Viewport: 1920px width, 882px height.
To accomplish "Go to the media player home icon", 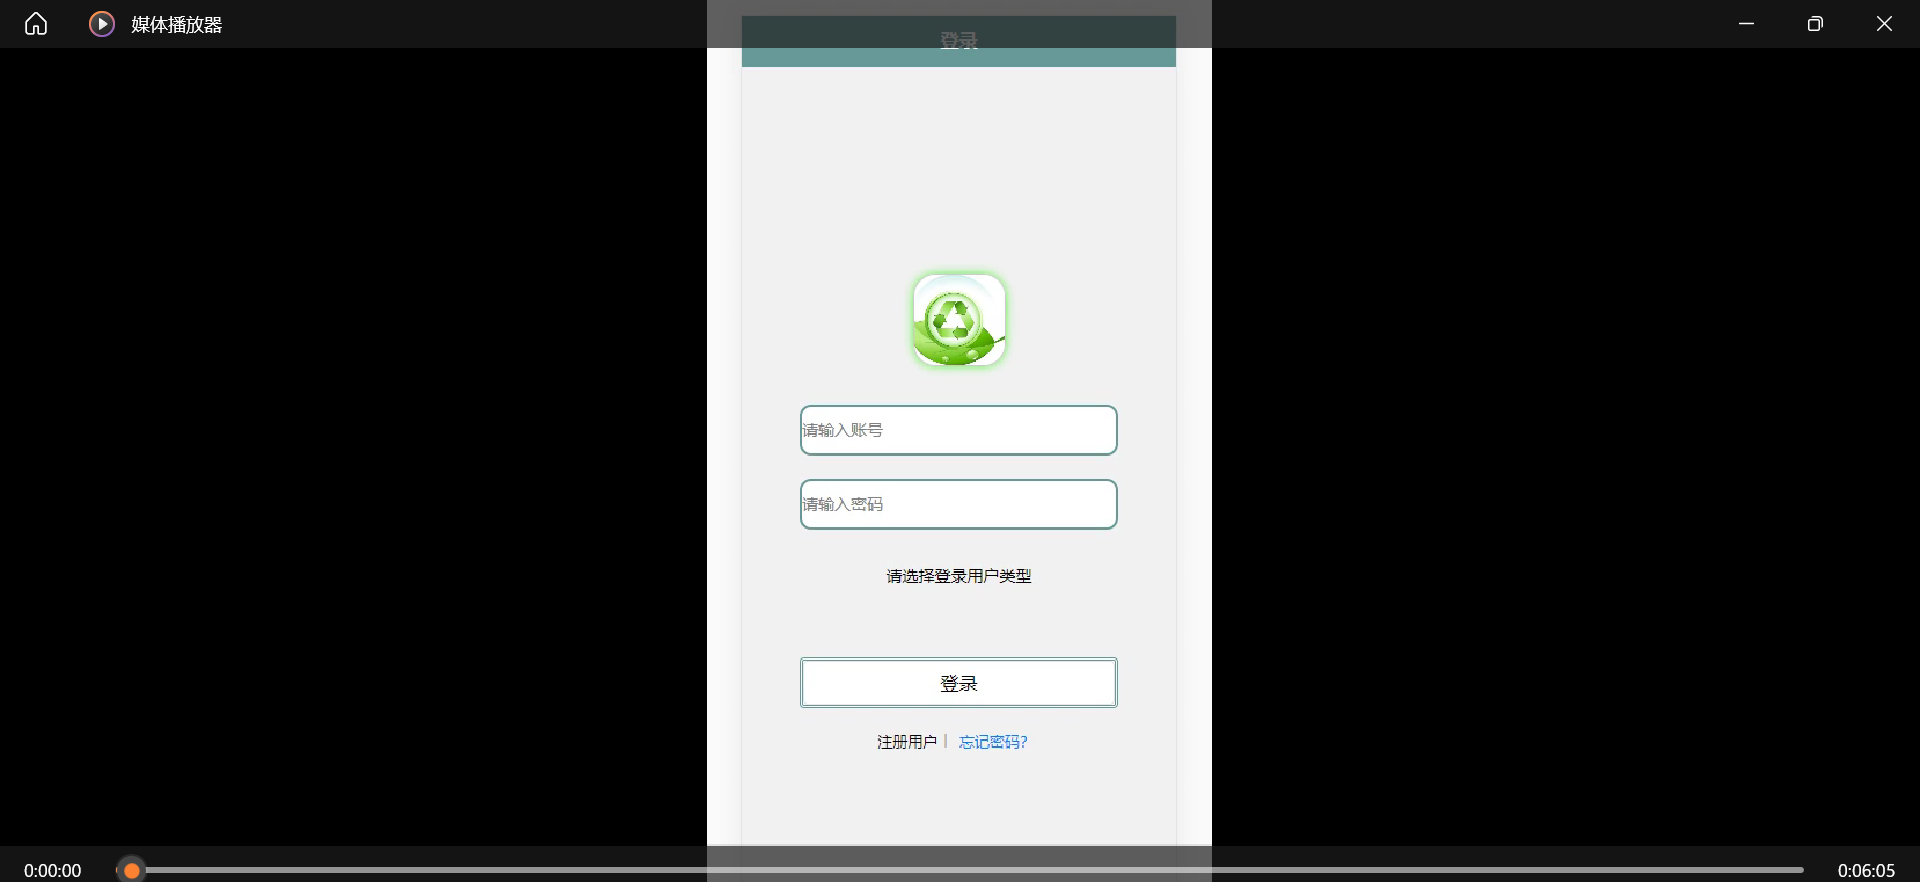I will point(36,24).
